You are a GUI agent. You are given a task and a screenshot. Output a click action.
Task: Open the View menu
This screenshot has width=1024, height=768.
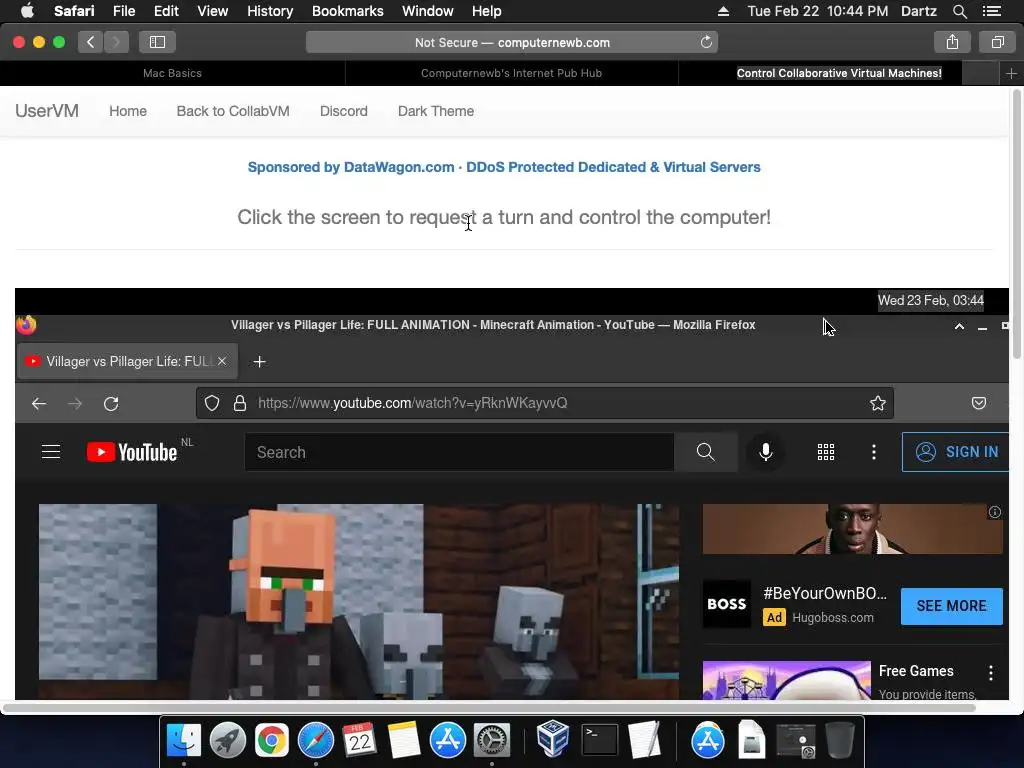[212, 11]
